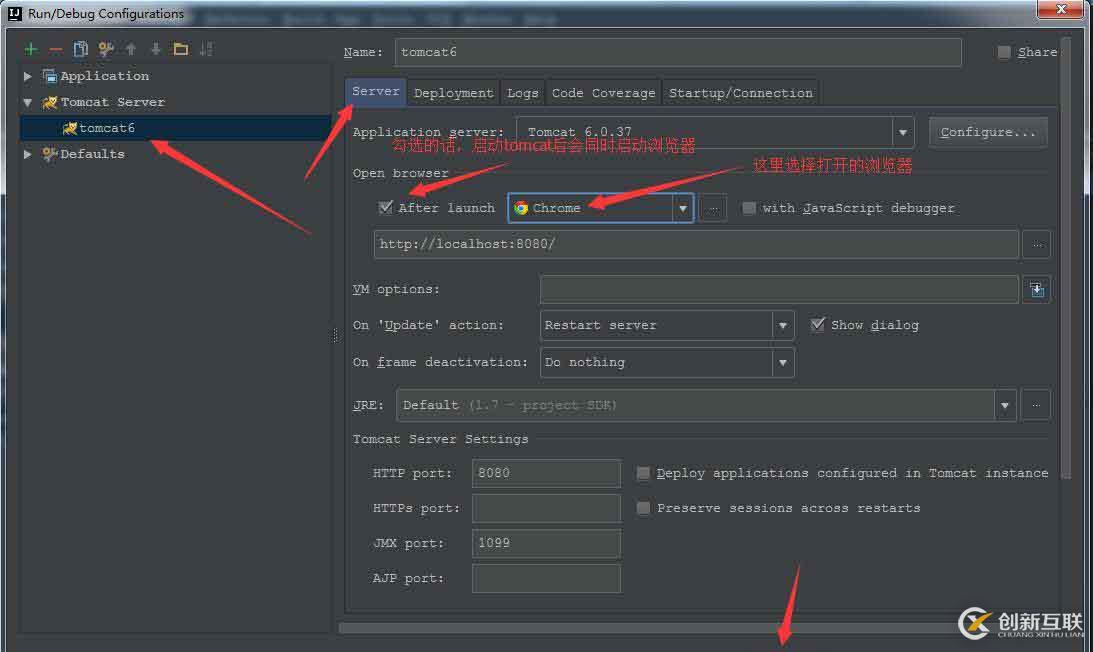The image size is (1093, 652).
Task: Click the Name field containing tomcat6
Action: click(678, 52)
